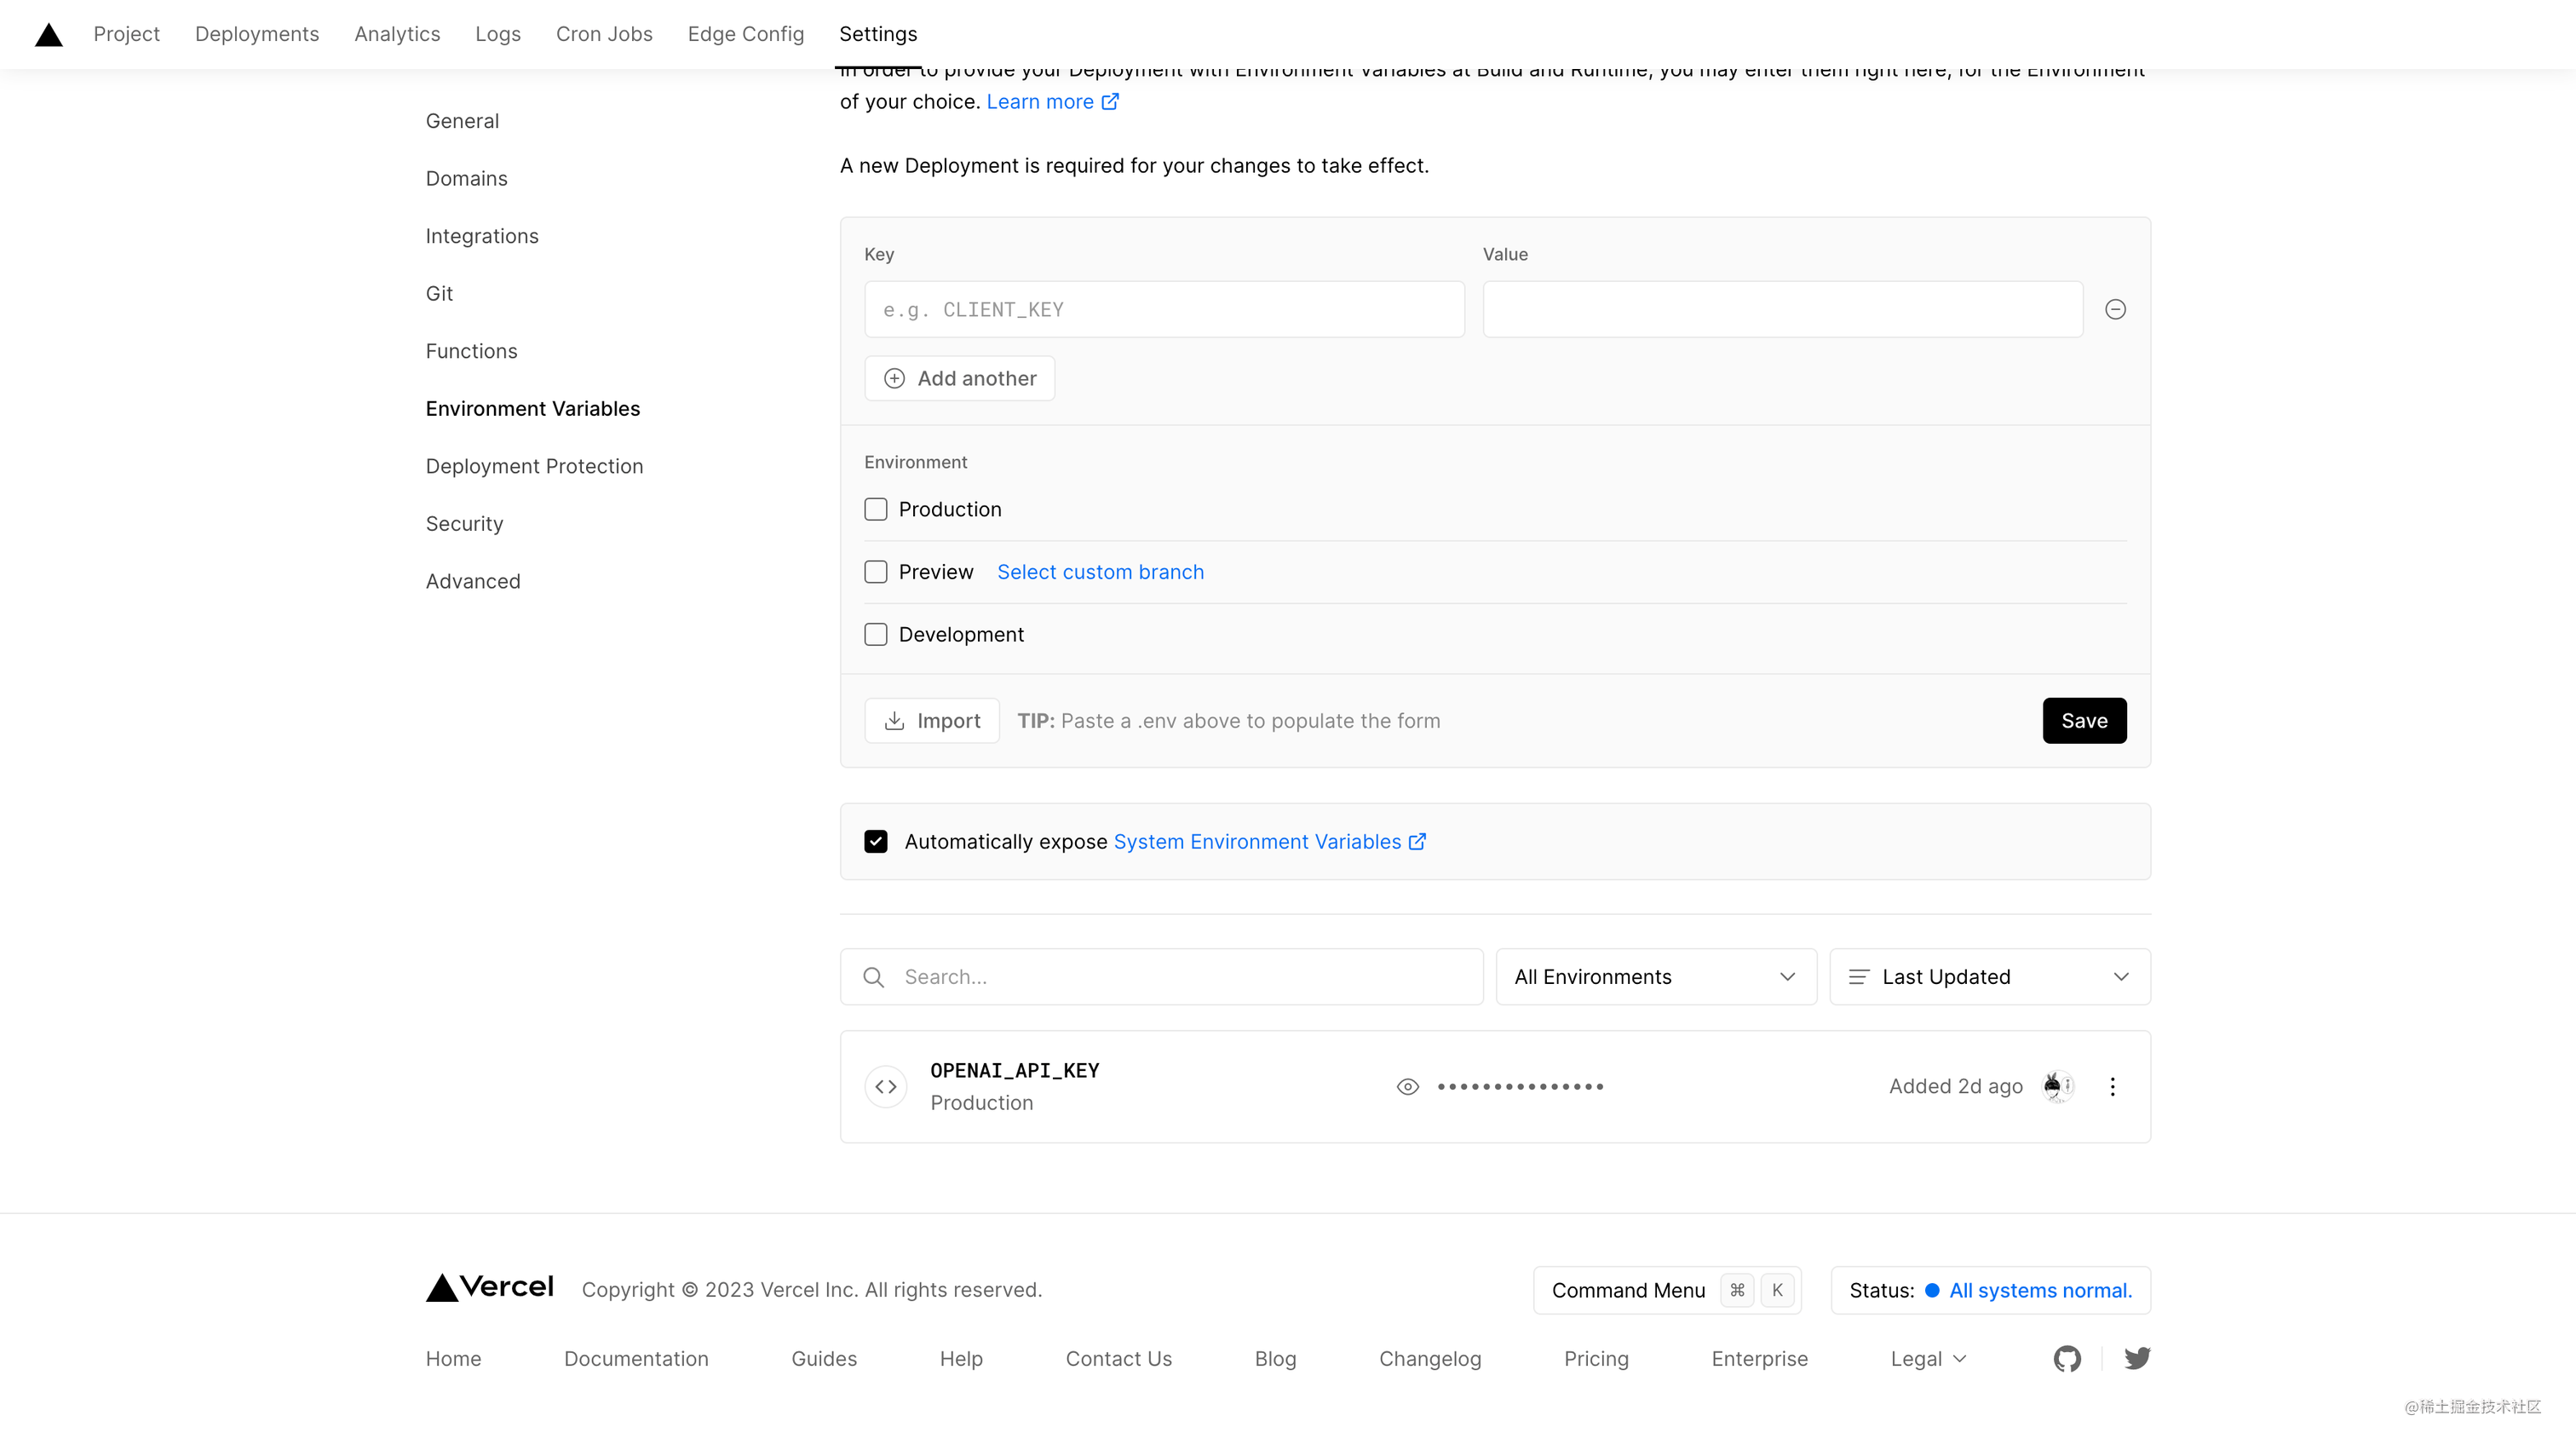
Task: Open the Last Updated sort dropdown
Action: 1990,977
